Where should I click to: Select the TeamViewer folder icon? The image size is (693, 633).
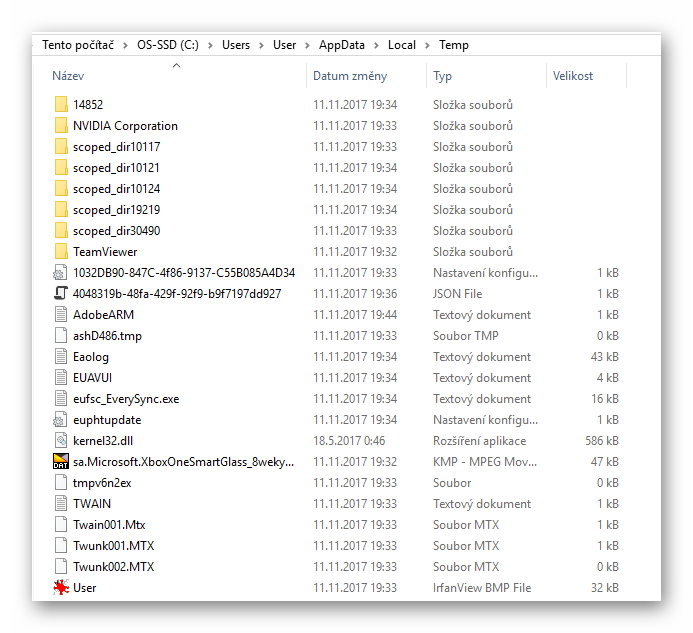click(x=61, y=252)
